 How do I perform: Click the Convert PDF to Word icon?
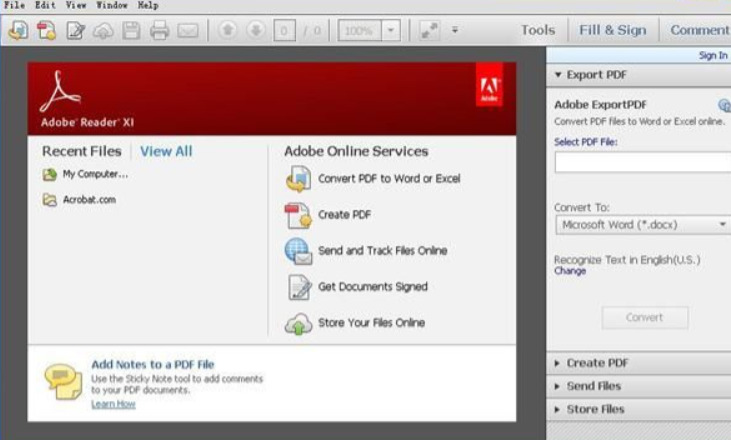tap(298, 179)
